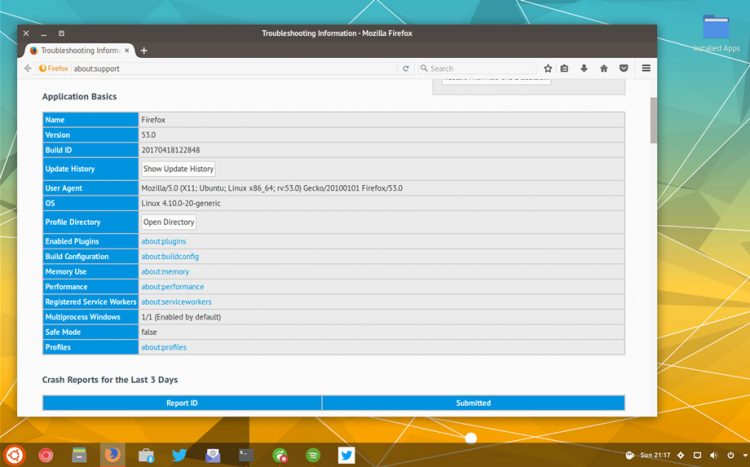Open the about:performance link
This screenshot has width=750, height=467.
coord(172,287)
